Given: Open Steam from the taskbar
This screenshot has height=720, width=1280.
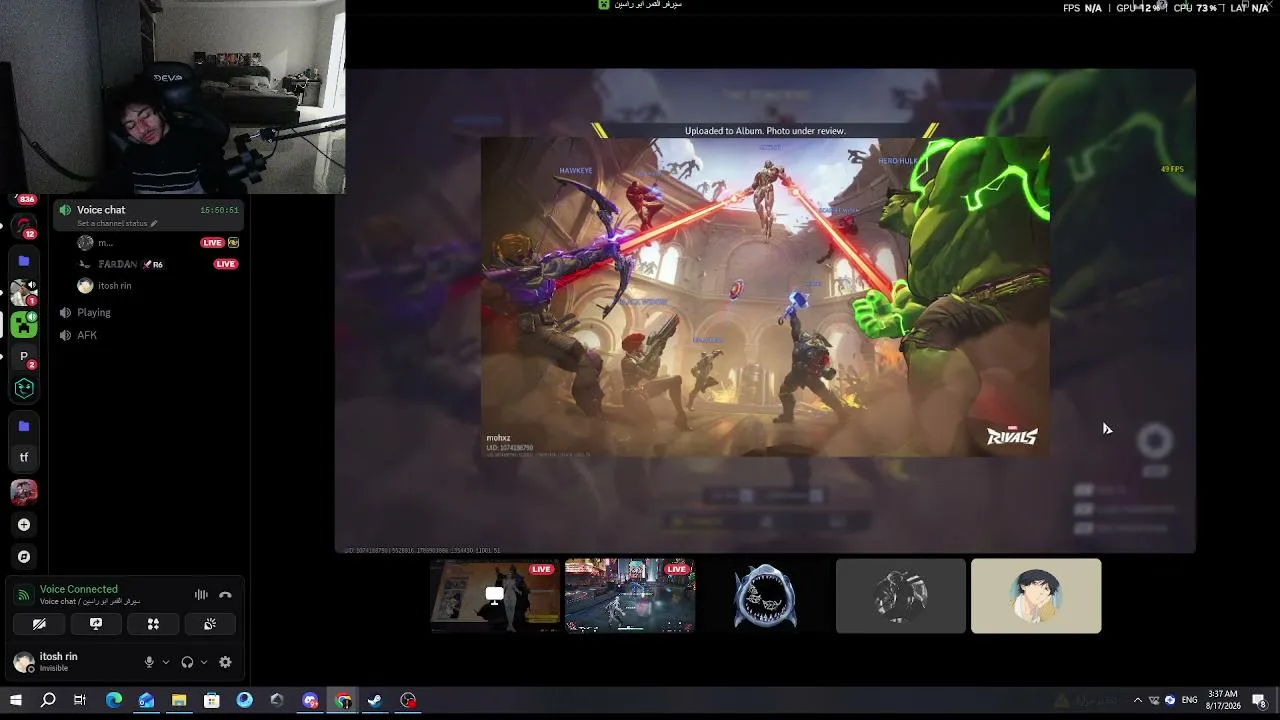Looking at the screenshot, I should 376,701.
